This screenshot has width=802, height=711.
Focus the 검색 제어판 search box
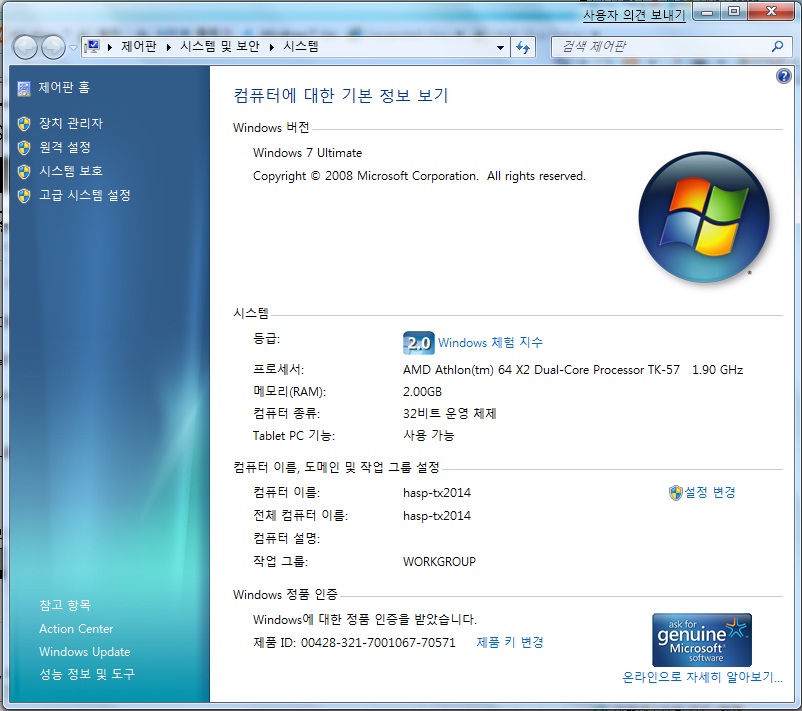point(662,47)
